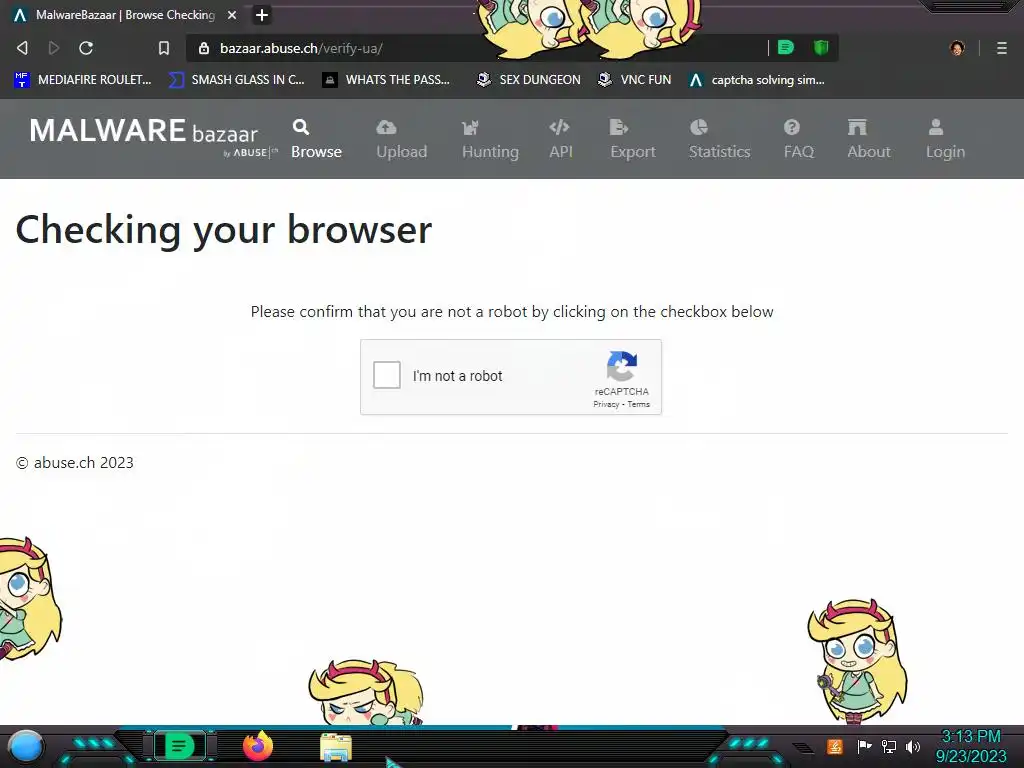The image size is (1024, 768).
Task: Click the About building icon
Action: [x=857, y=127]
